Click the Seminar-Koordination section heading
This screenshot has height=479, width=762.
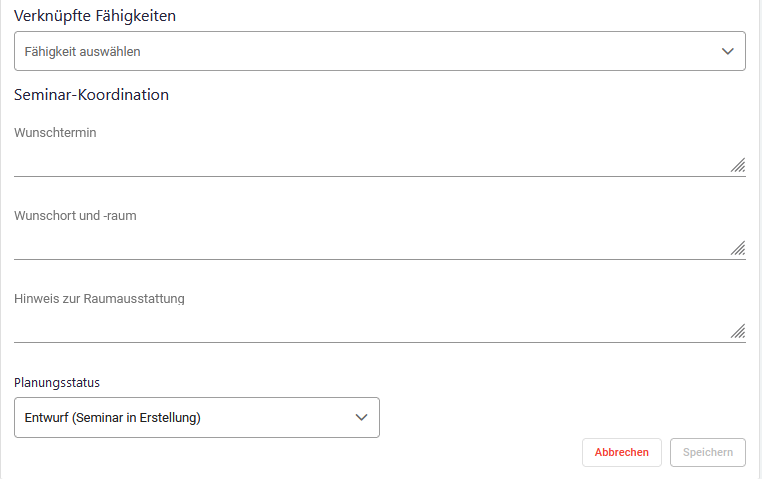[91, 95]
